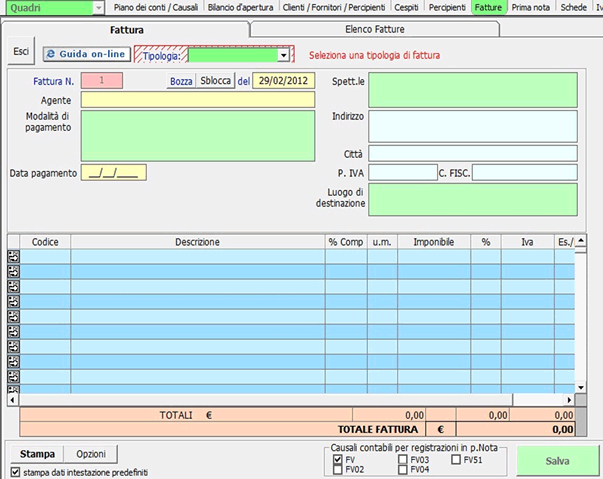
Task: Click the Indirizzo field
Action: [x=473, y=126]
